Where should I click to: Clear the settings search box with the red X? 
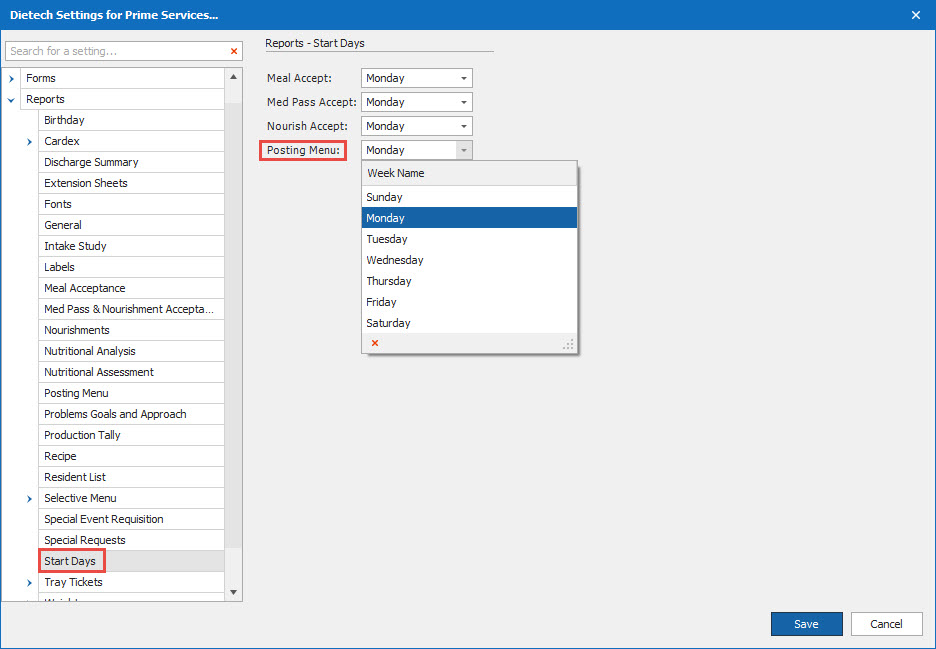point(234,51)
